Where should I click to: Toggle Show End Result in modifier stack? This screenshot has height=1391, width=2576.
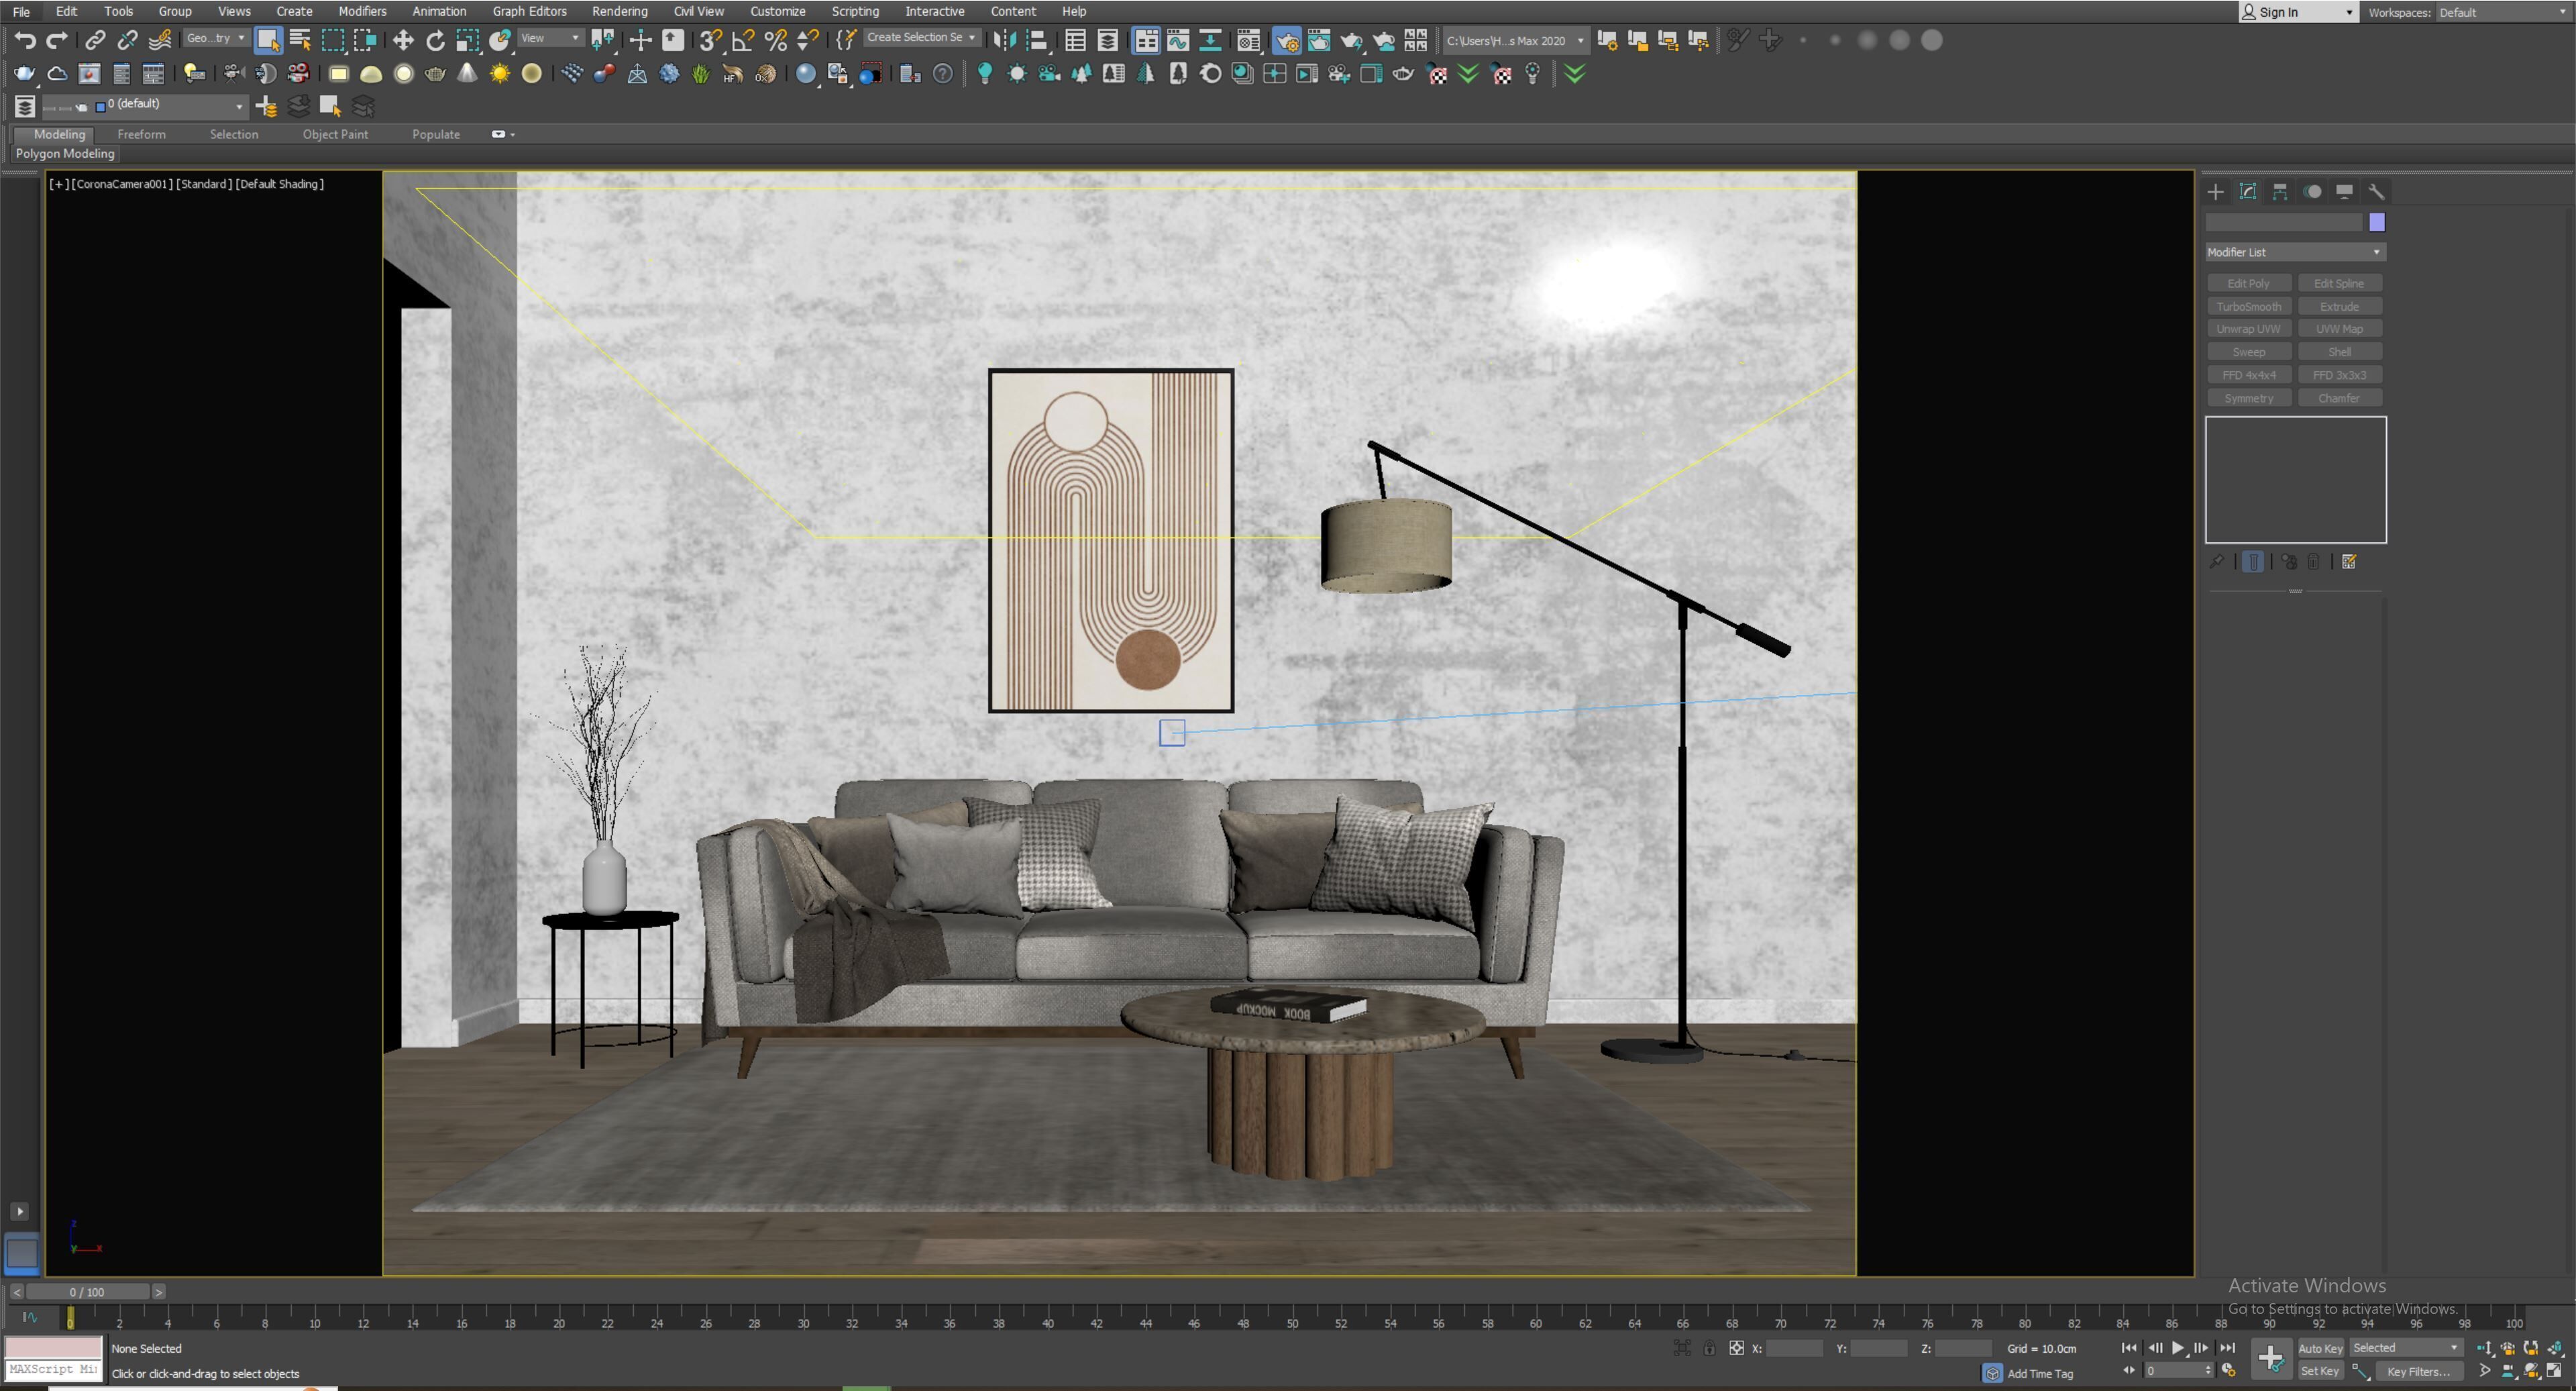(2253, 562)
